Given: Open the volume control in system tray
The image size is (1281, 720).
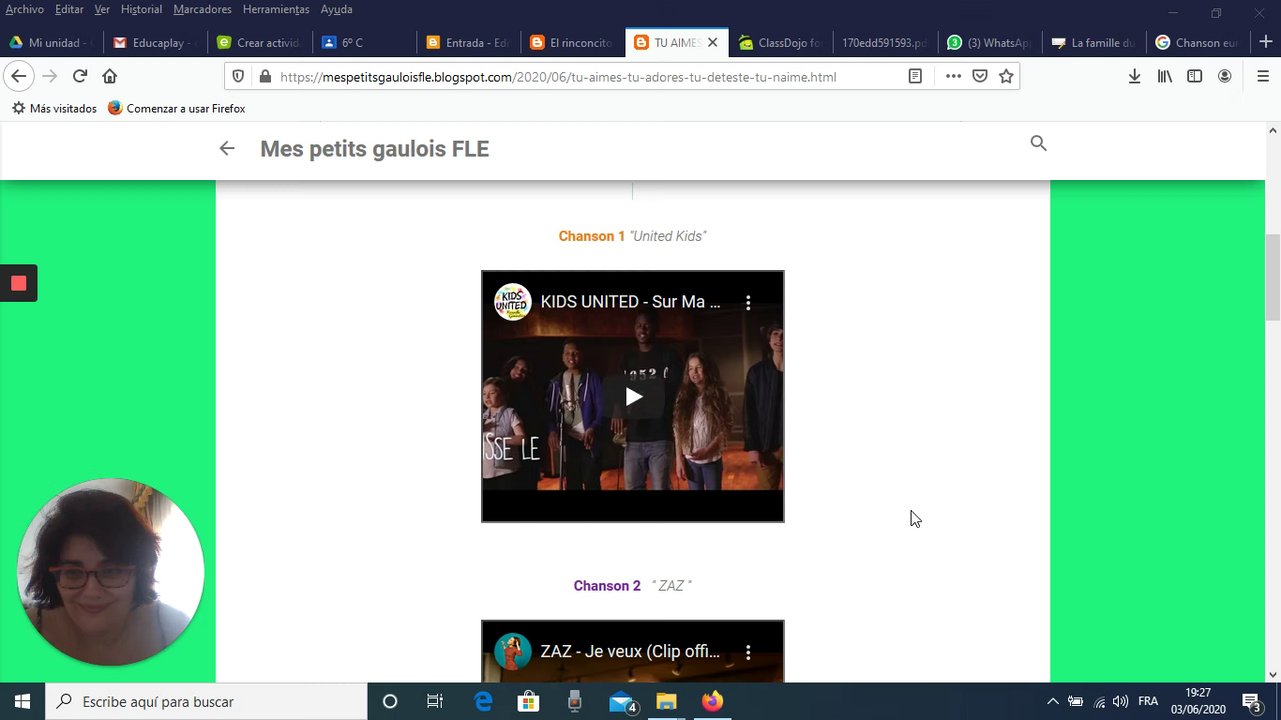Looking at the screenshot, I should point(1121,701).
